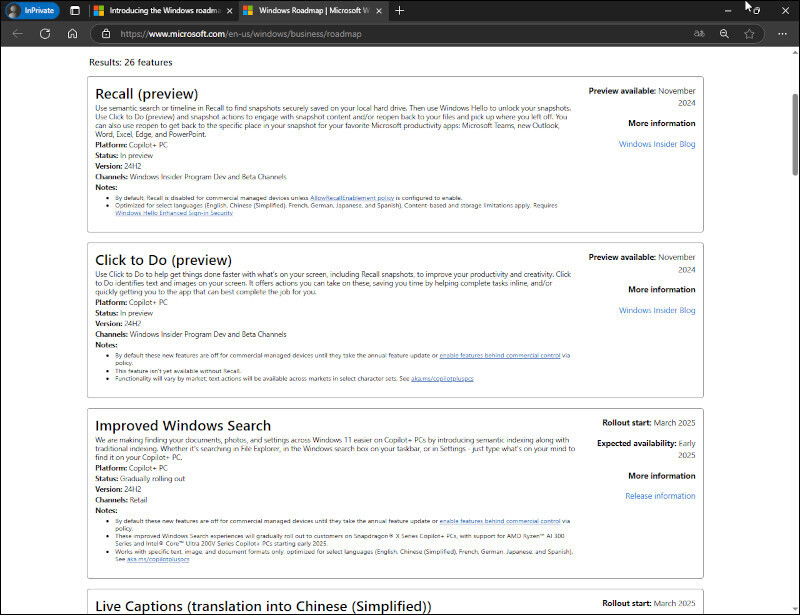
Task: Click the scrollbar down arrow
Action: (795, 609)
